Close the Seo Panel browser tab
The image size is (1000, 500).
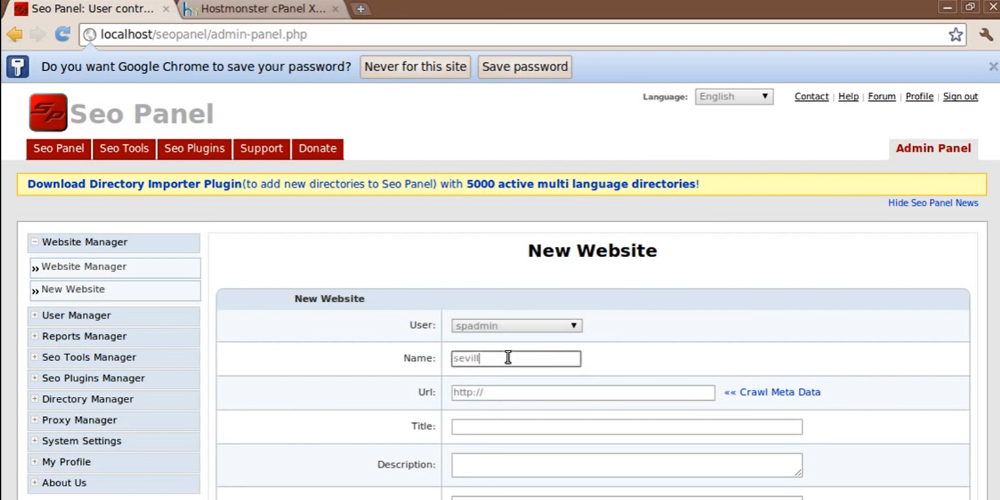click(166, 9)
